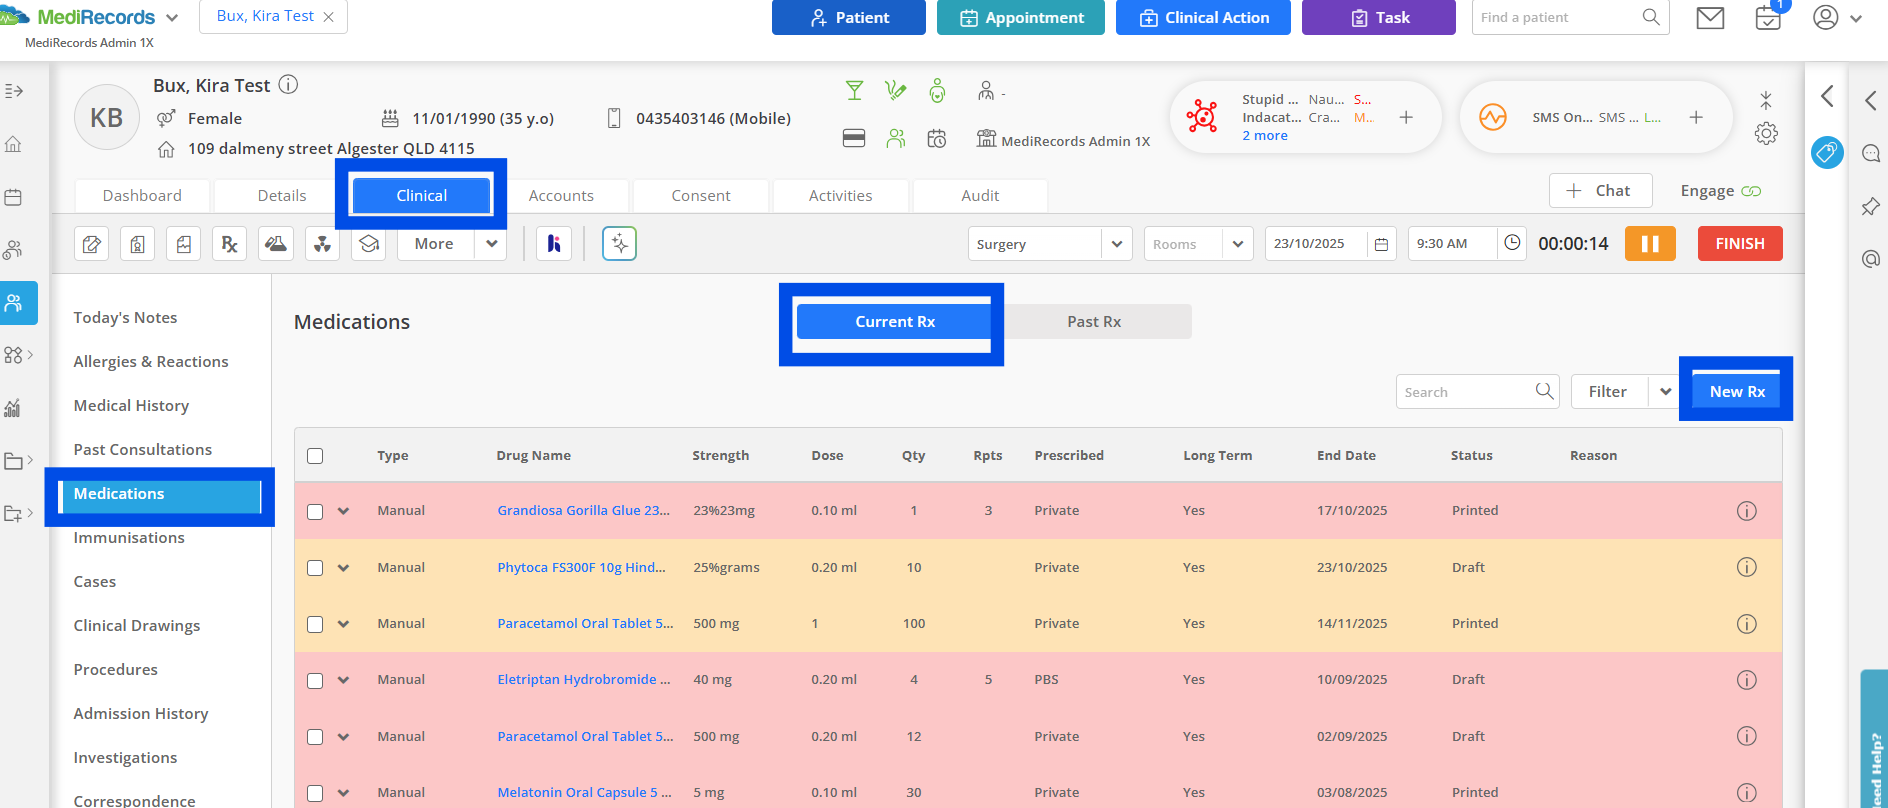The width and height of the screenshot is (1888, 808).
Task: Open the AI sparkle assistant icon
Action: coord(619,244)
